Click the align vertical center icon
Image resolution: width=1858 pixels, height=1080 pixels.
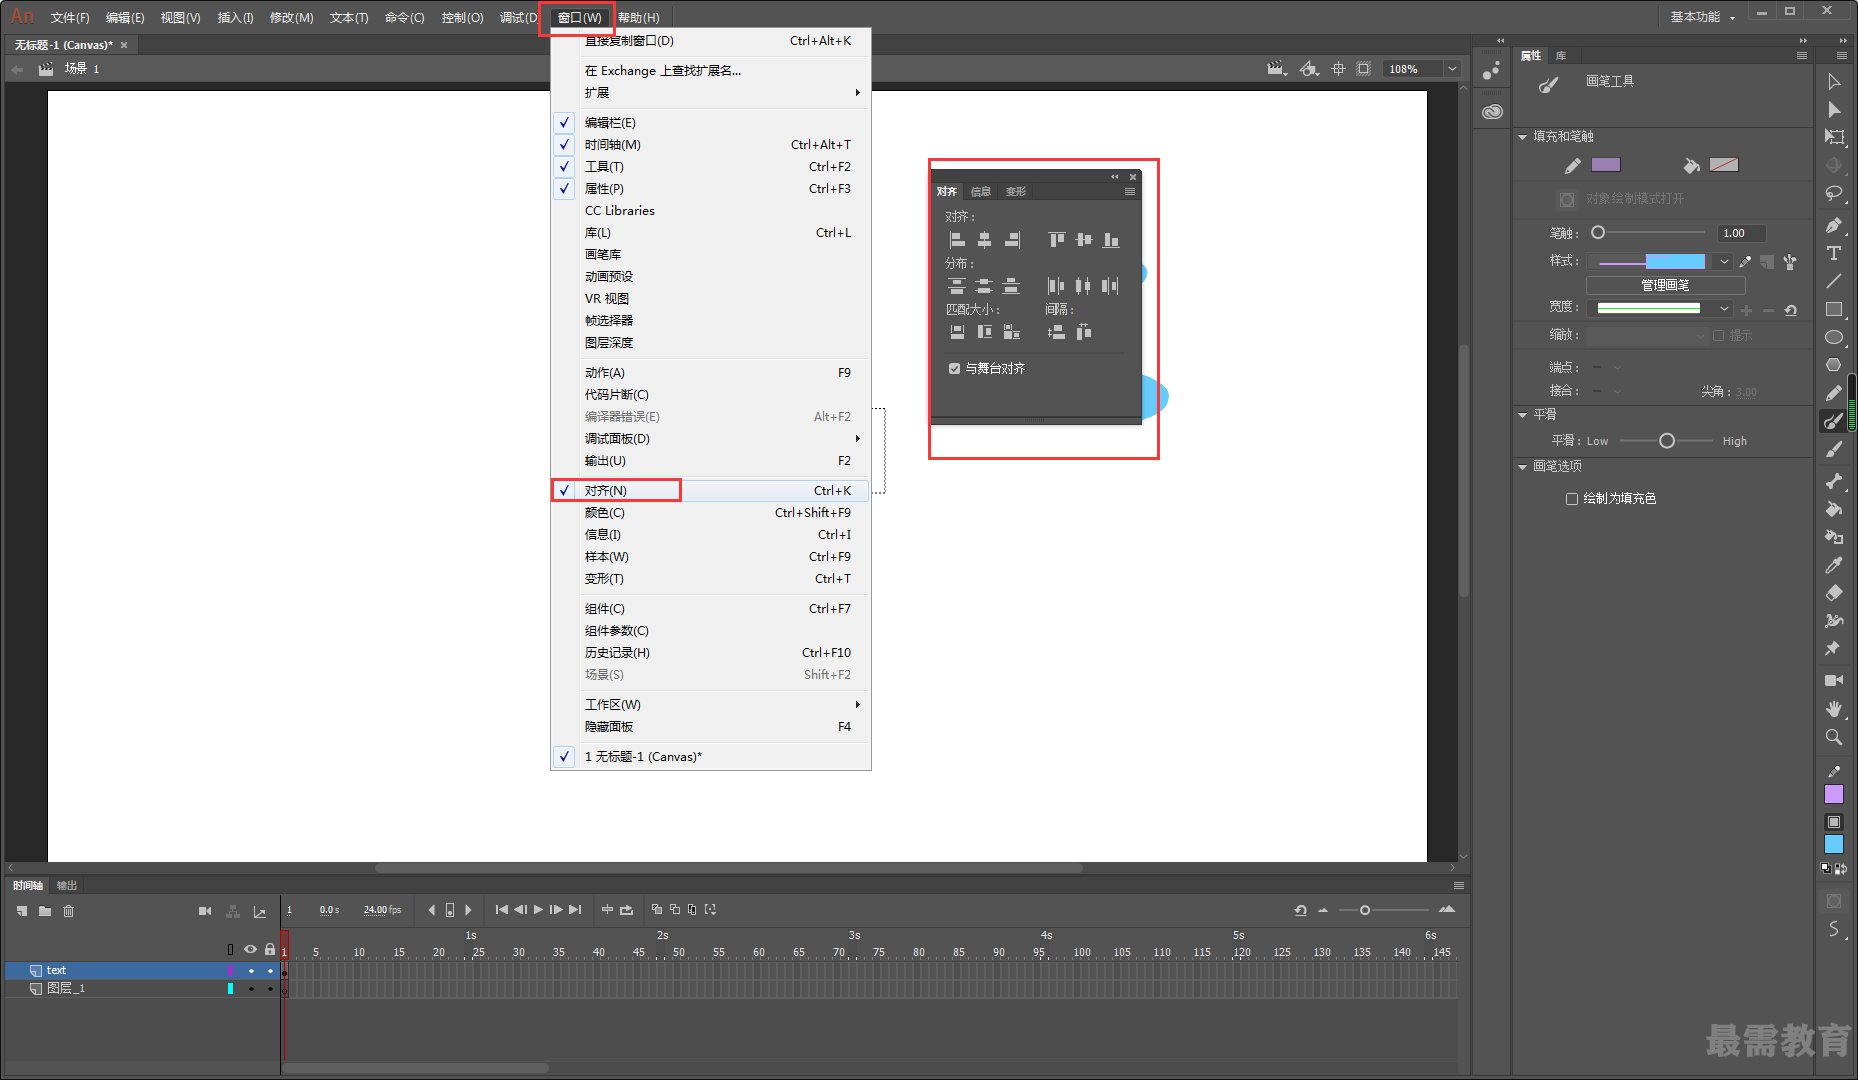1084,240
